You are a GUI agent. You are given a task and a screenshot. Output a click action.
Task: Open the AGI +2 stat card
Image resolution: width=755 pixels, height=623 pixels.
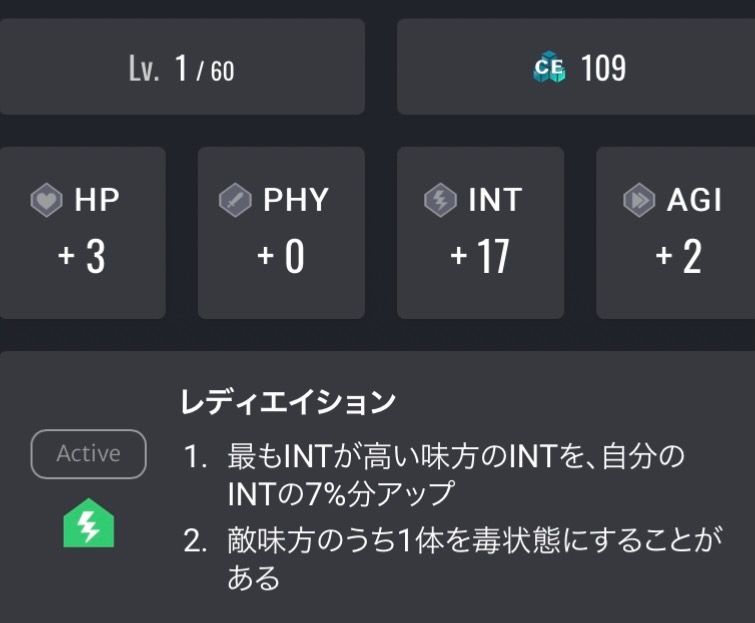(676, 232)
